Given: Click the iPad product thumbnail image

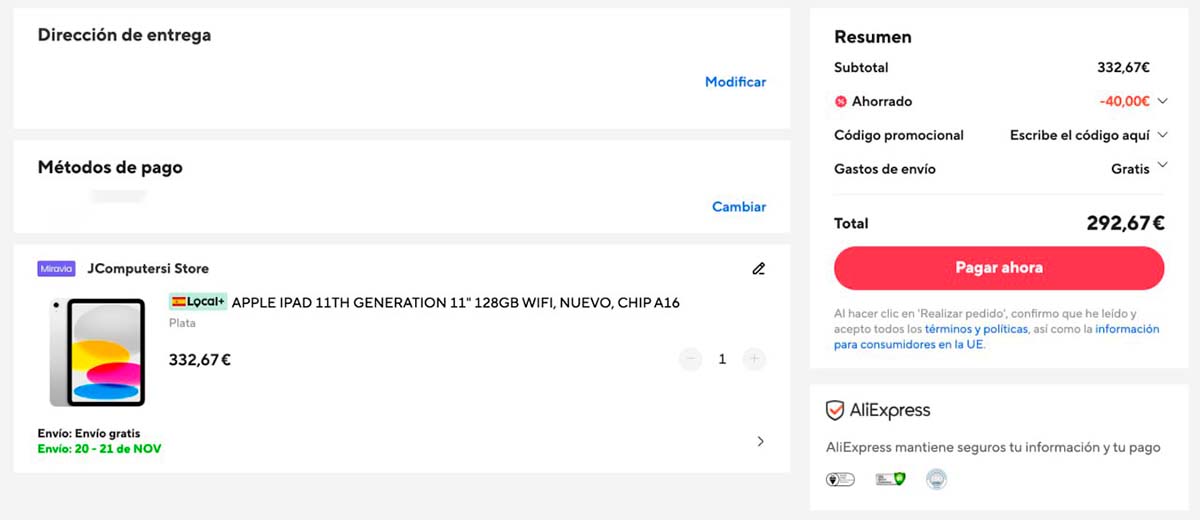Looking at the screenshot, I should (x=97, y=352).
